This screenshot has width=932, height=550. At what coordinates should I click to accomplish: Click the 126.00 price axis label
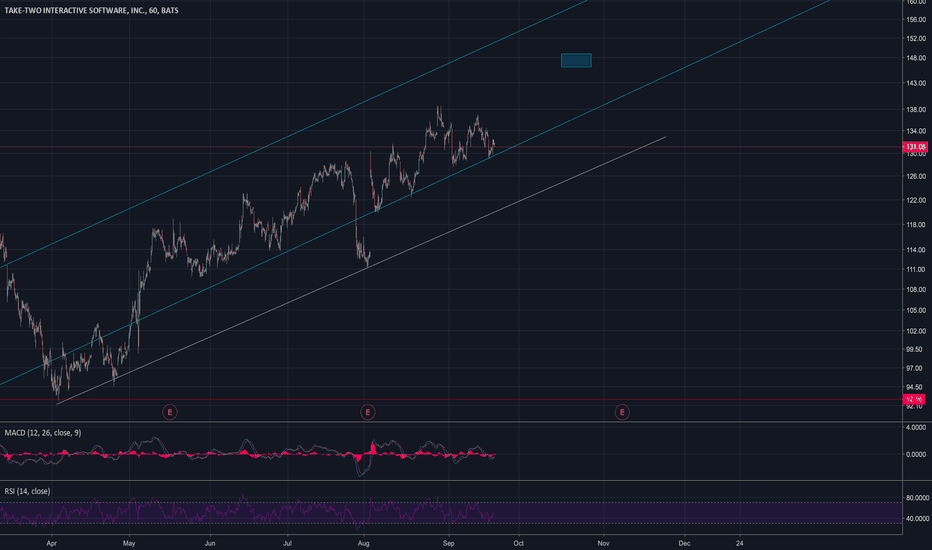[916, 177]
